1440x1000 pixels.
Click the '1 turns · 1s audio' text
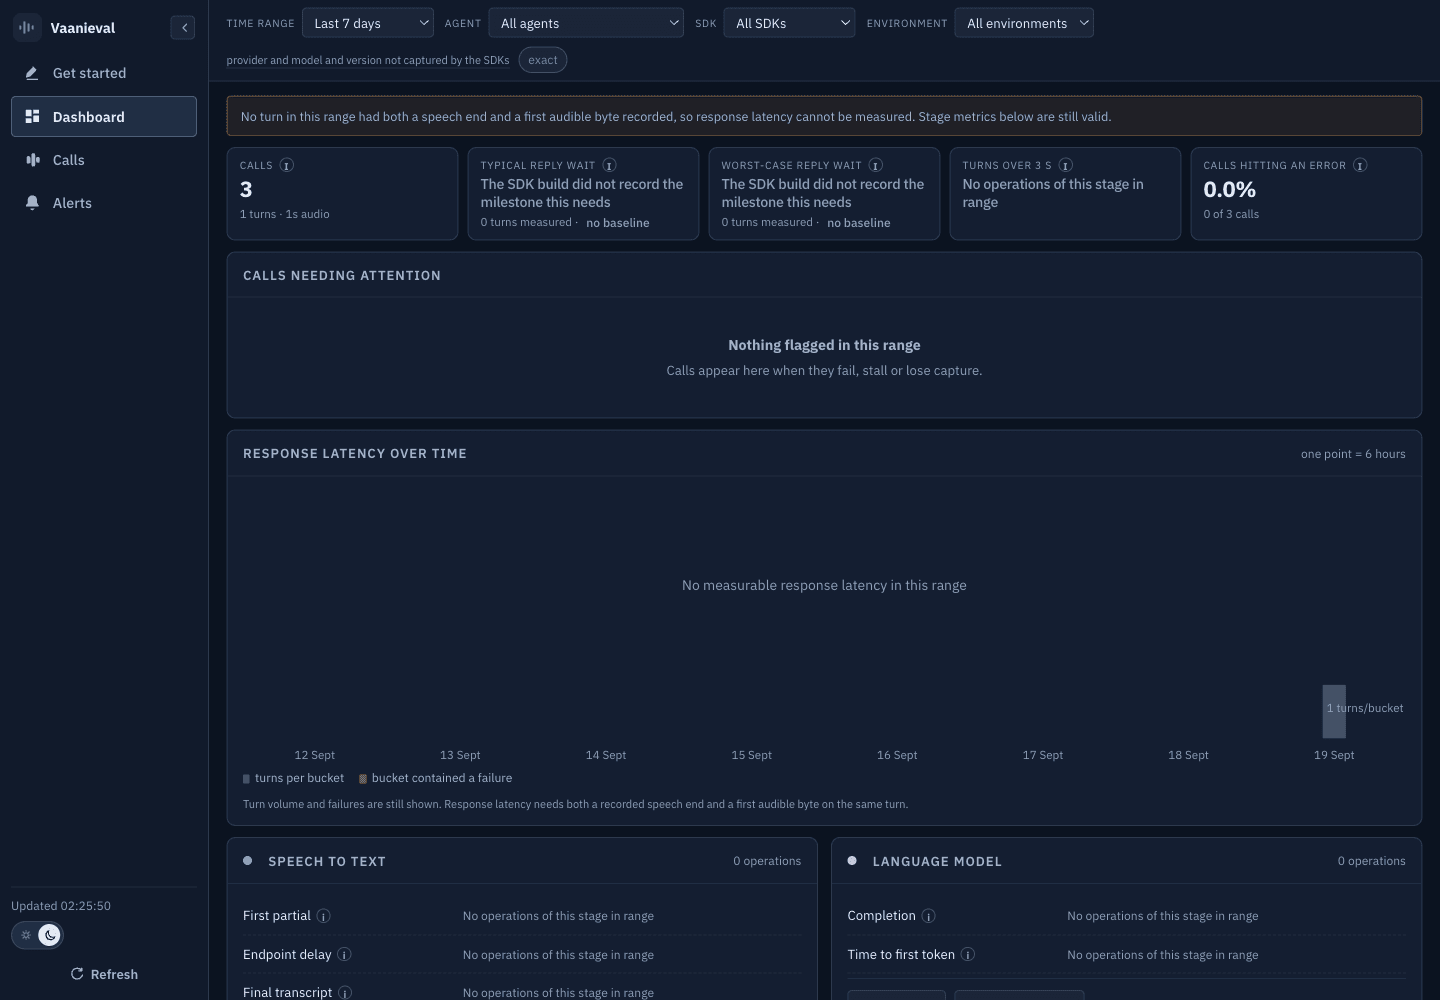tap(285, 214)
